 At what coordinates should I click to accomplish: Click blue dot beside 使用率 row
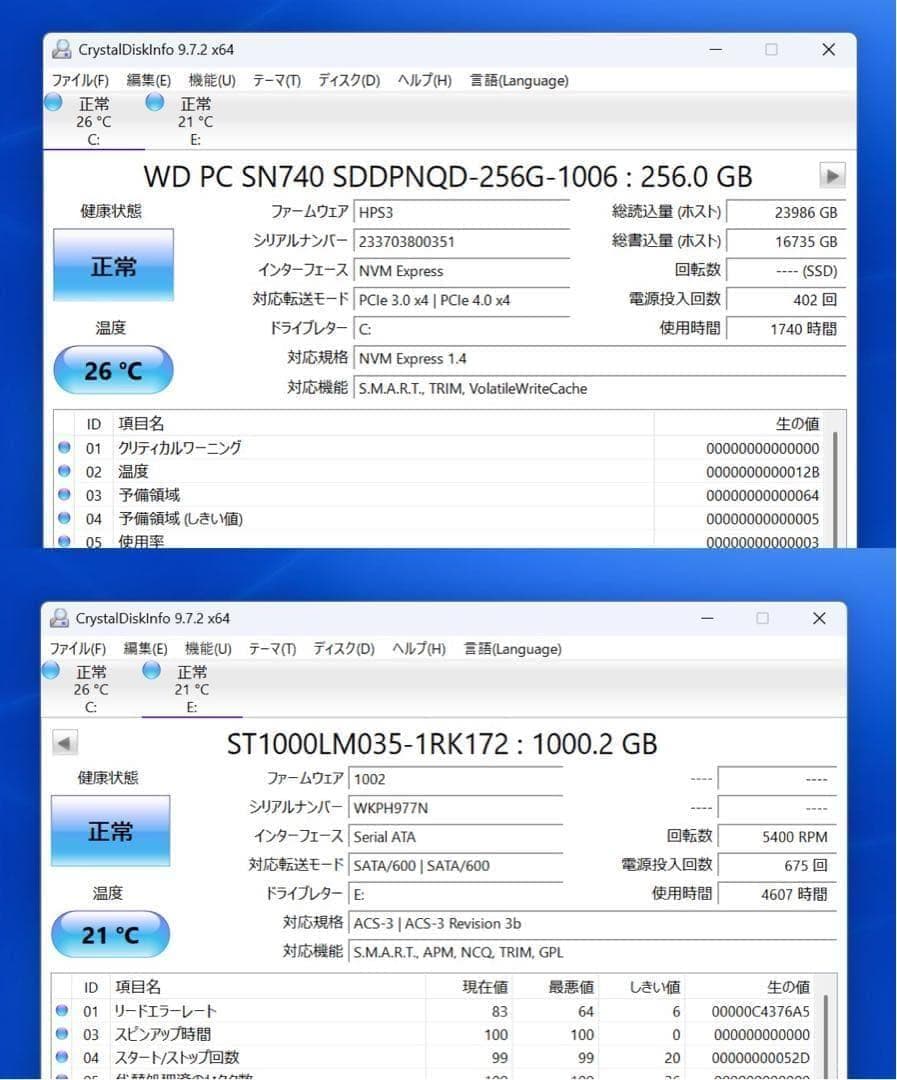(63, 540)
